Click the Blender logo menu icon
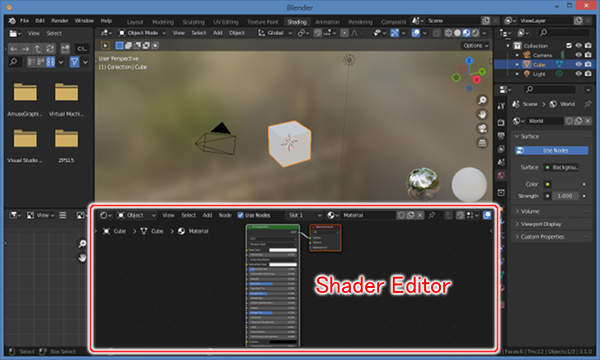Screen dimensions: 600x360 (12, 21)
